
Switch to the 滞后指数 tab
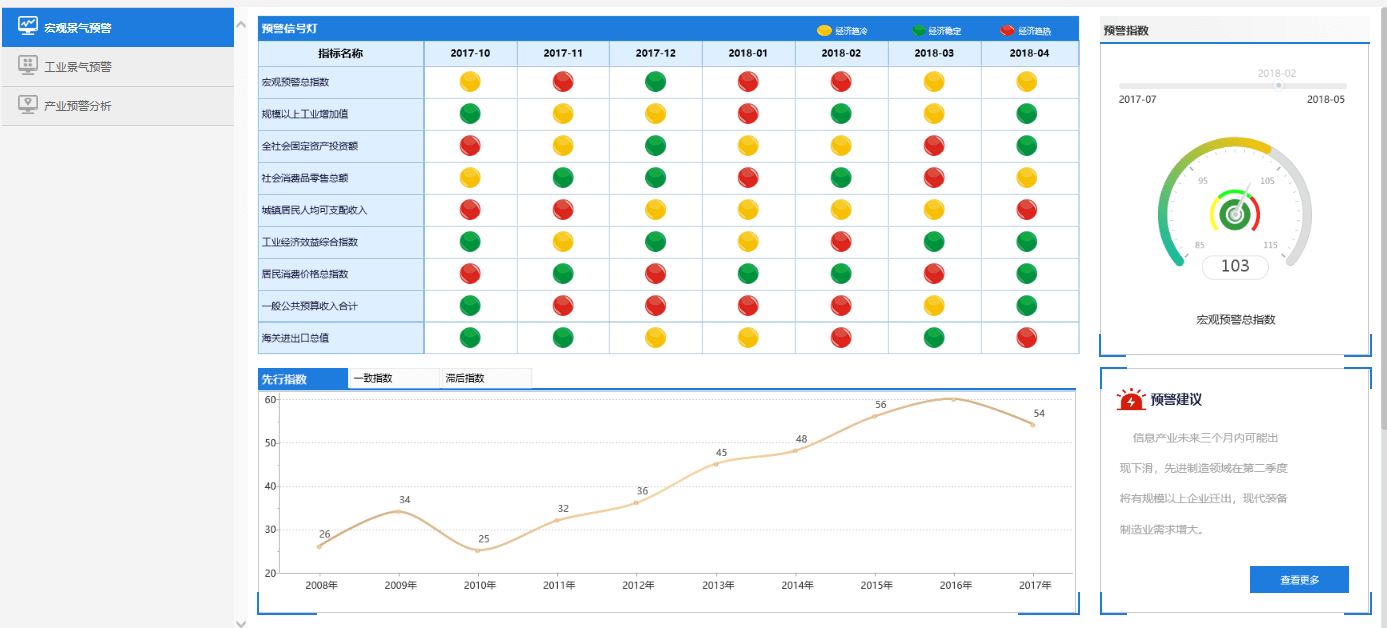[486, 379]
